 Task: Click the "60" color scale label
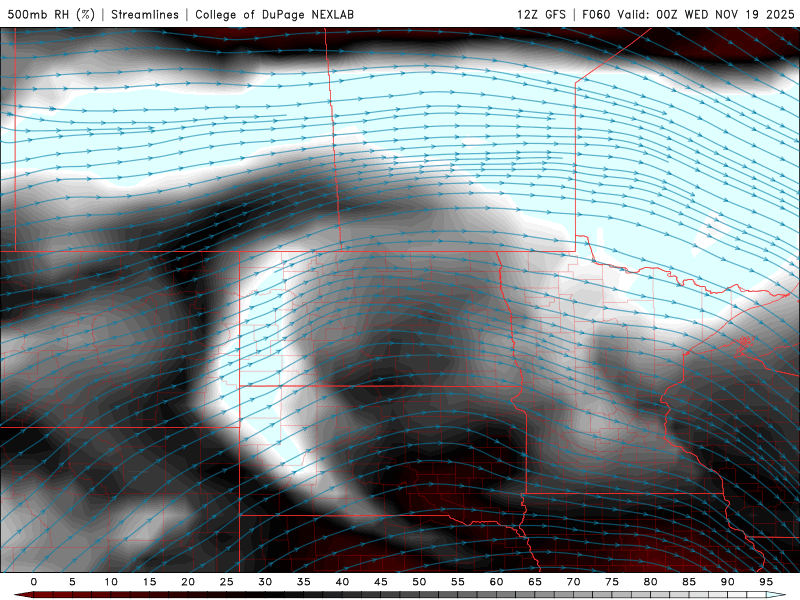496,582
